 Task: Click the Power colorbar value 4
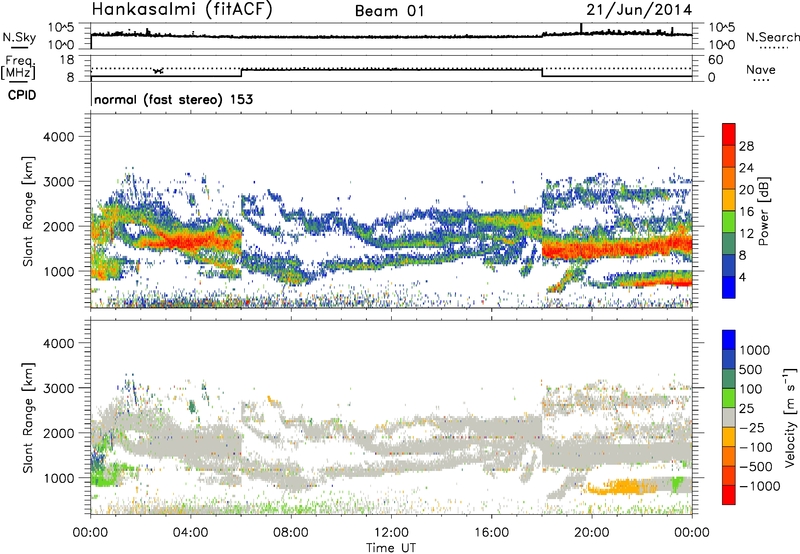point(742,277)
